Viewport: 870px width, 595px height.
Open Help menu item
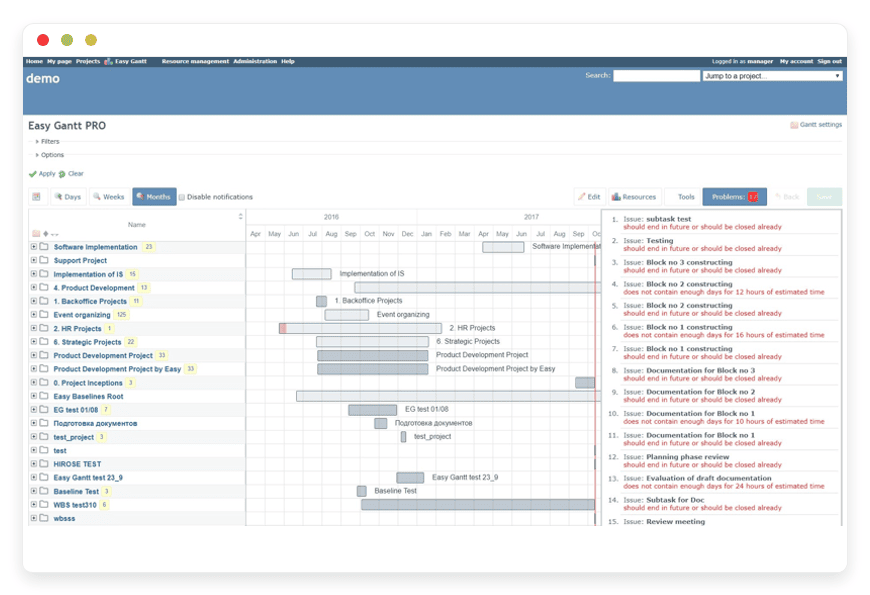click(x=287, y=62)
